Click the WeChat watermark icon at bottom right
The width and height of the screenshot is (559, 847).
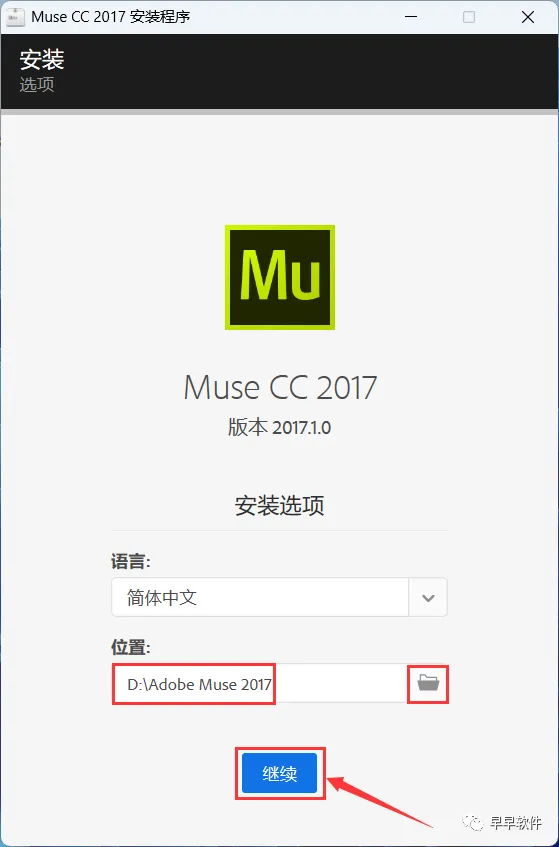tap(473, 823)
